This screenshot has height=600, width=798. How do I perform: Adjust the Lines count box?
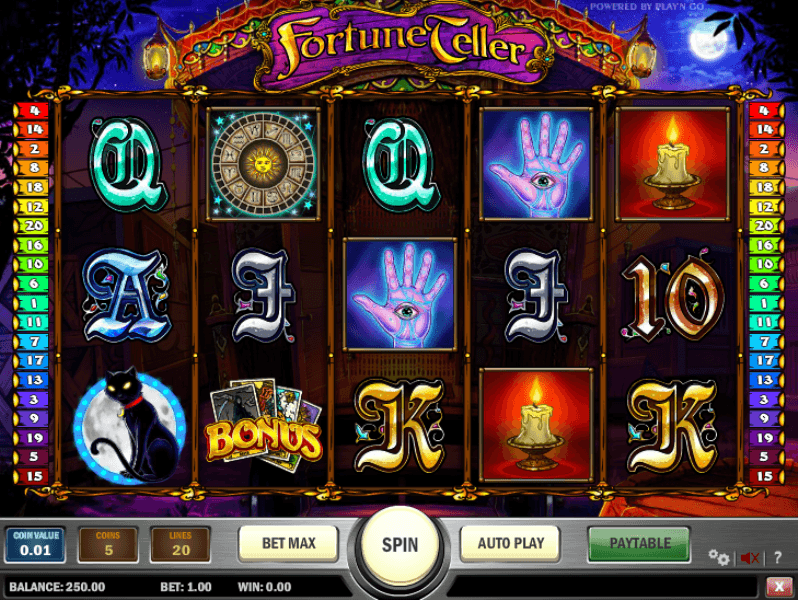click(x=180, y=544)
